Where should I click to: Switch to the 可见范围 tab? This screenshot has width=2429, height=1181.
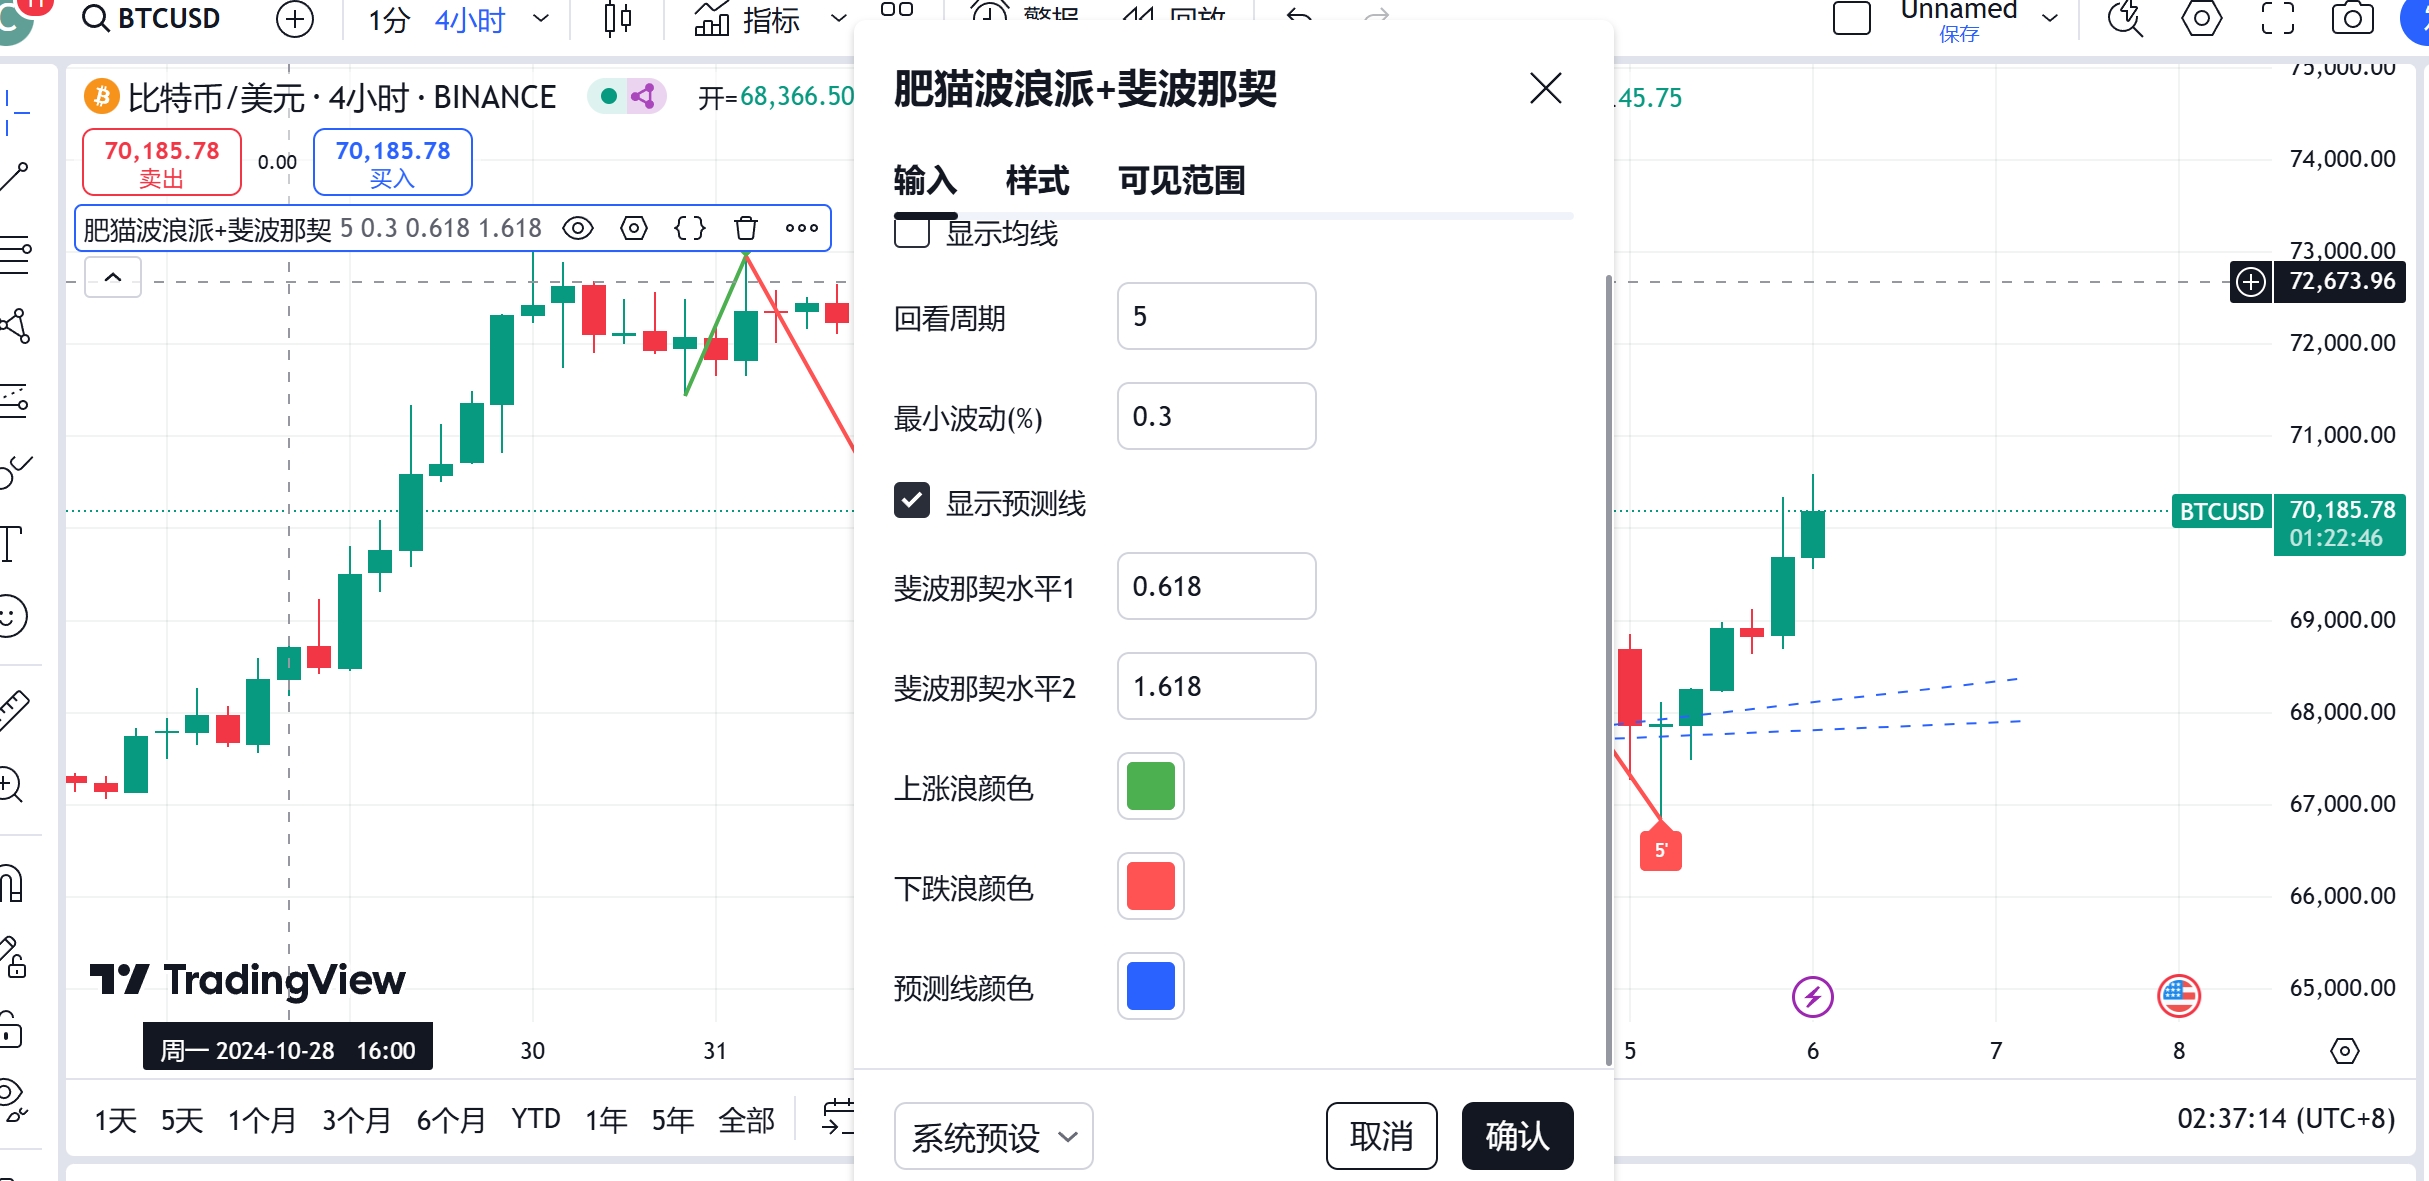(1181, 181)
